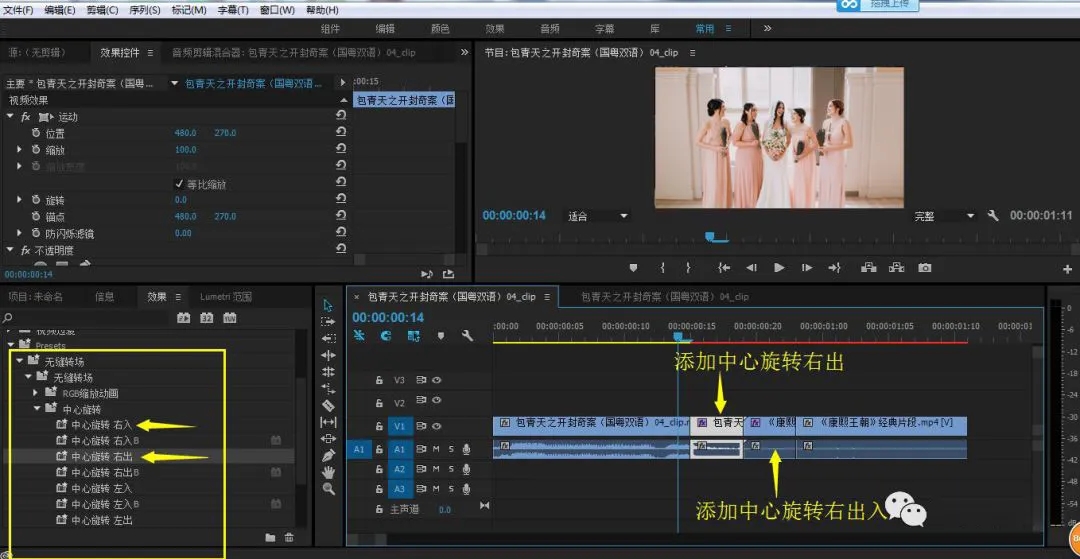Choose the Hand tool
Screen dimensions: 1080x559
pos(328,472)
